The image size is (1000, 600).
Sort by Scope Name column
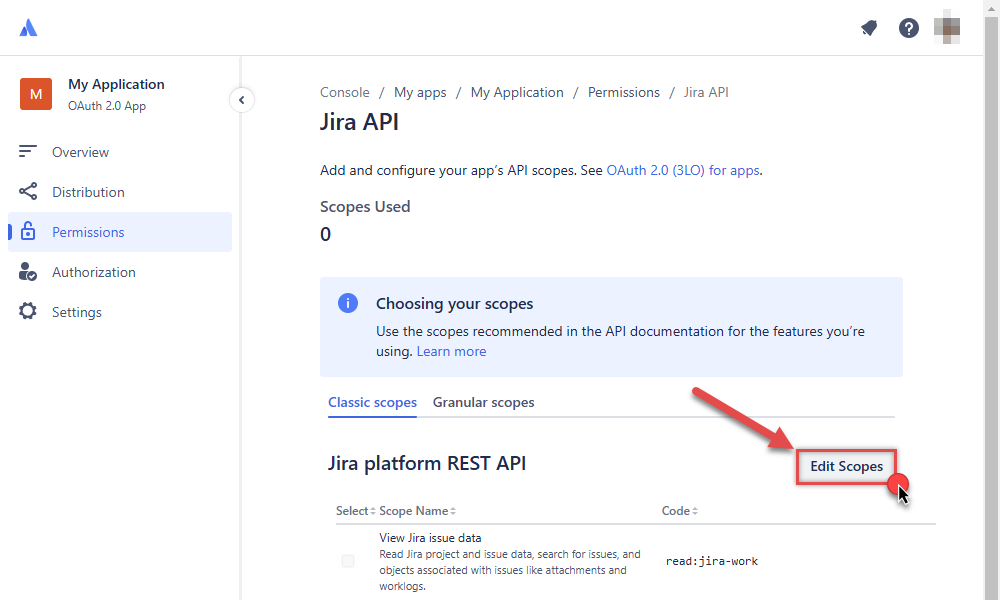[417, 511]
